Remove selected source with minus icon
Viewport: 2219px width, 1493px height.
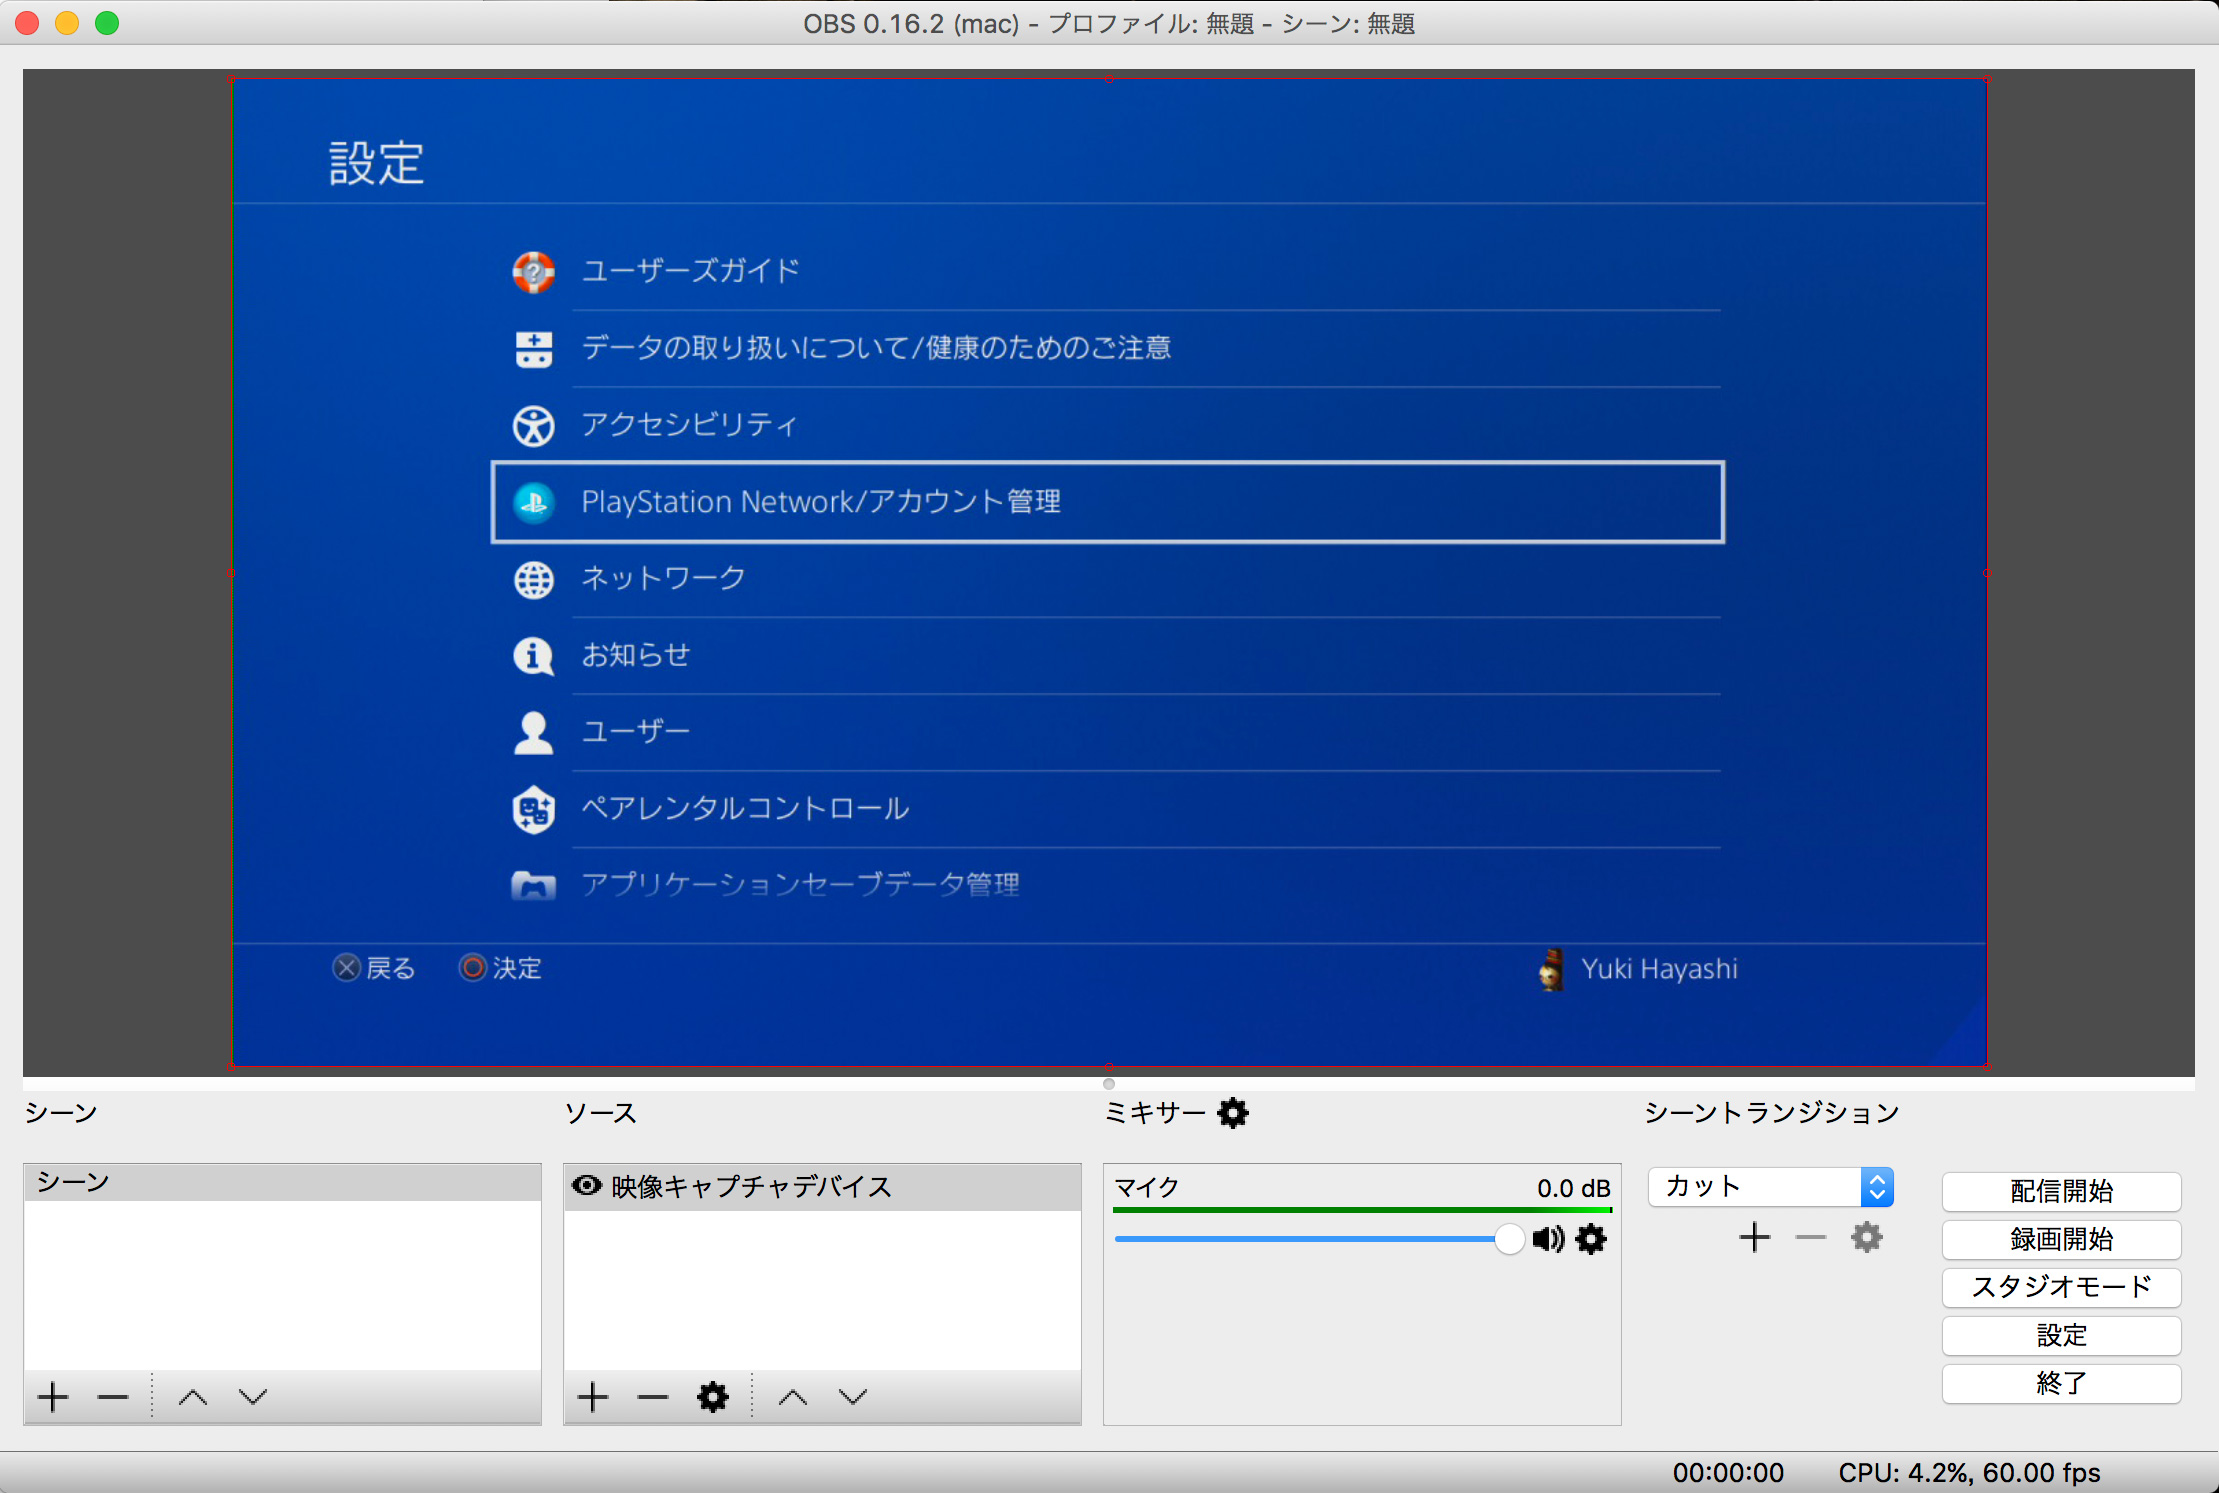pos(653,1397)
